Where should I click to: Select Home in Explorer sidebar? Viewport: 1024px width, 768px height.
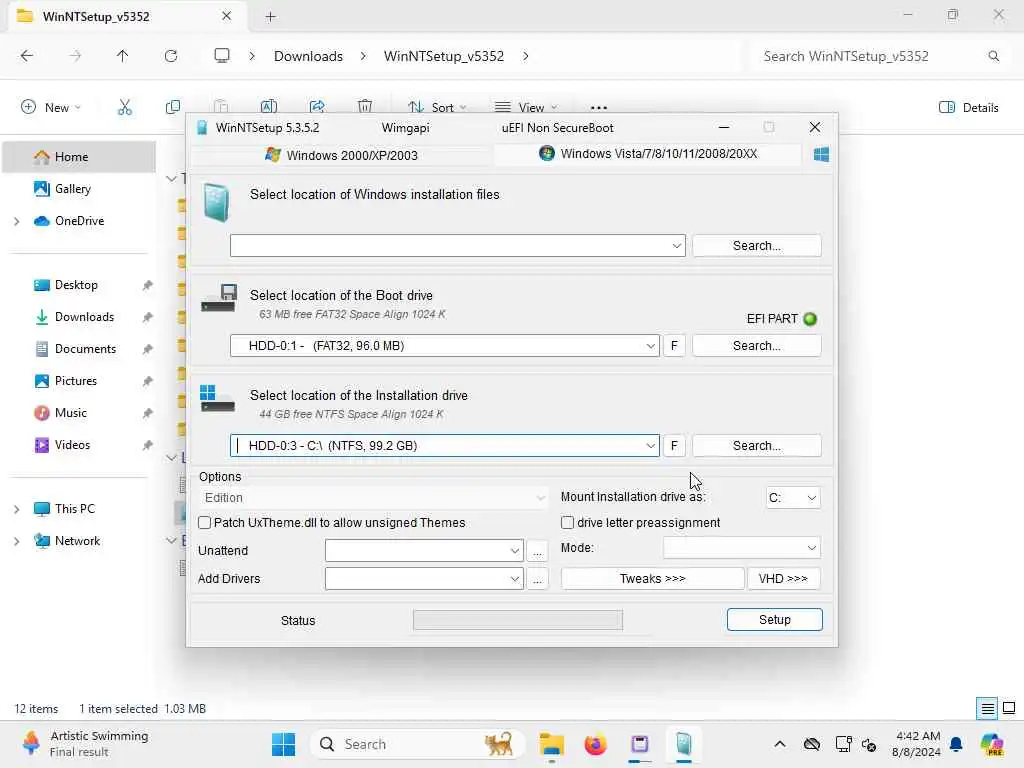tap(80, 157)
